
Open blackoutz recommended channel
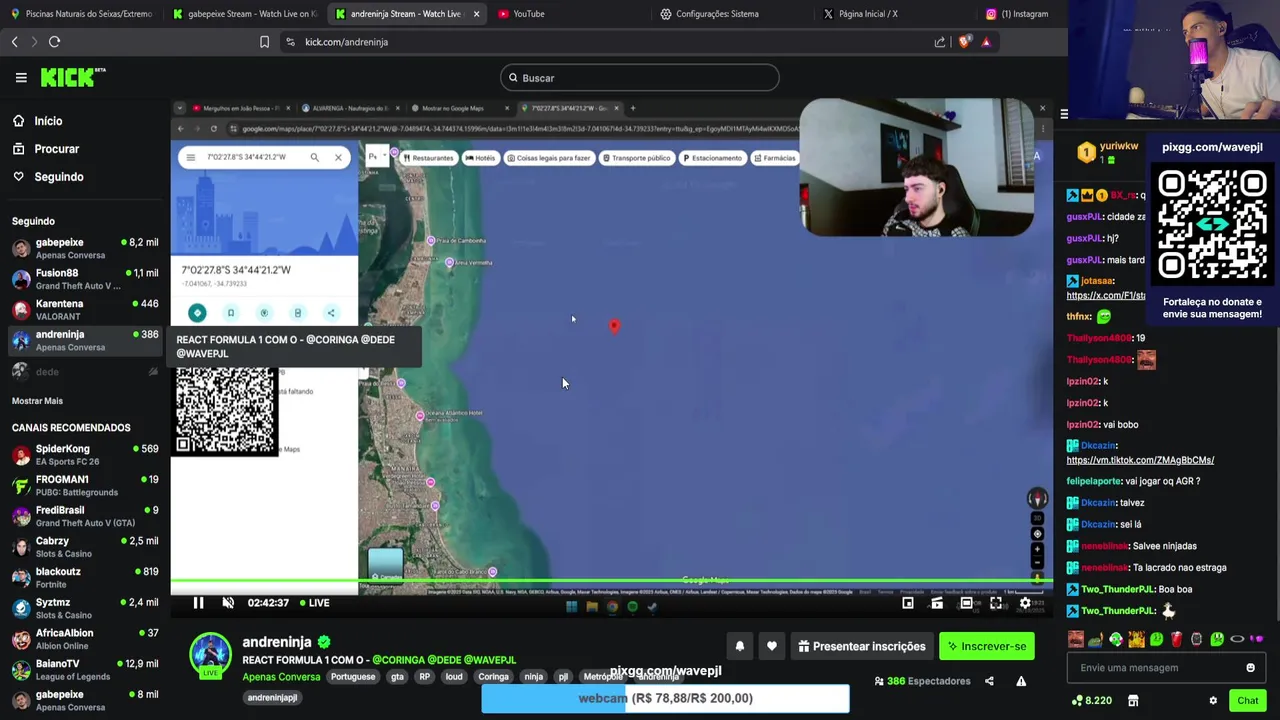click(85, 578)
